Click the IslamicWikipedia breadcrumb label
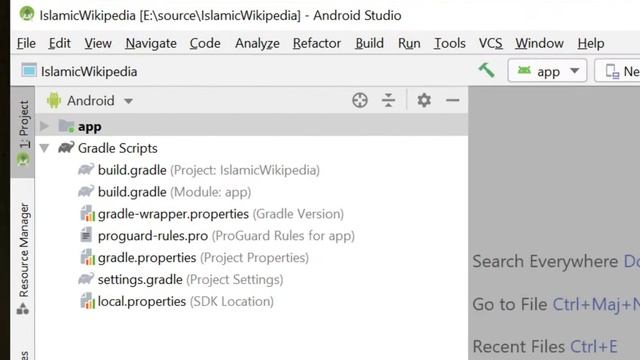 point(89,71)
